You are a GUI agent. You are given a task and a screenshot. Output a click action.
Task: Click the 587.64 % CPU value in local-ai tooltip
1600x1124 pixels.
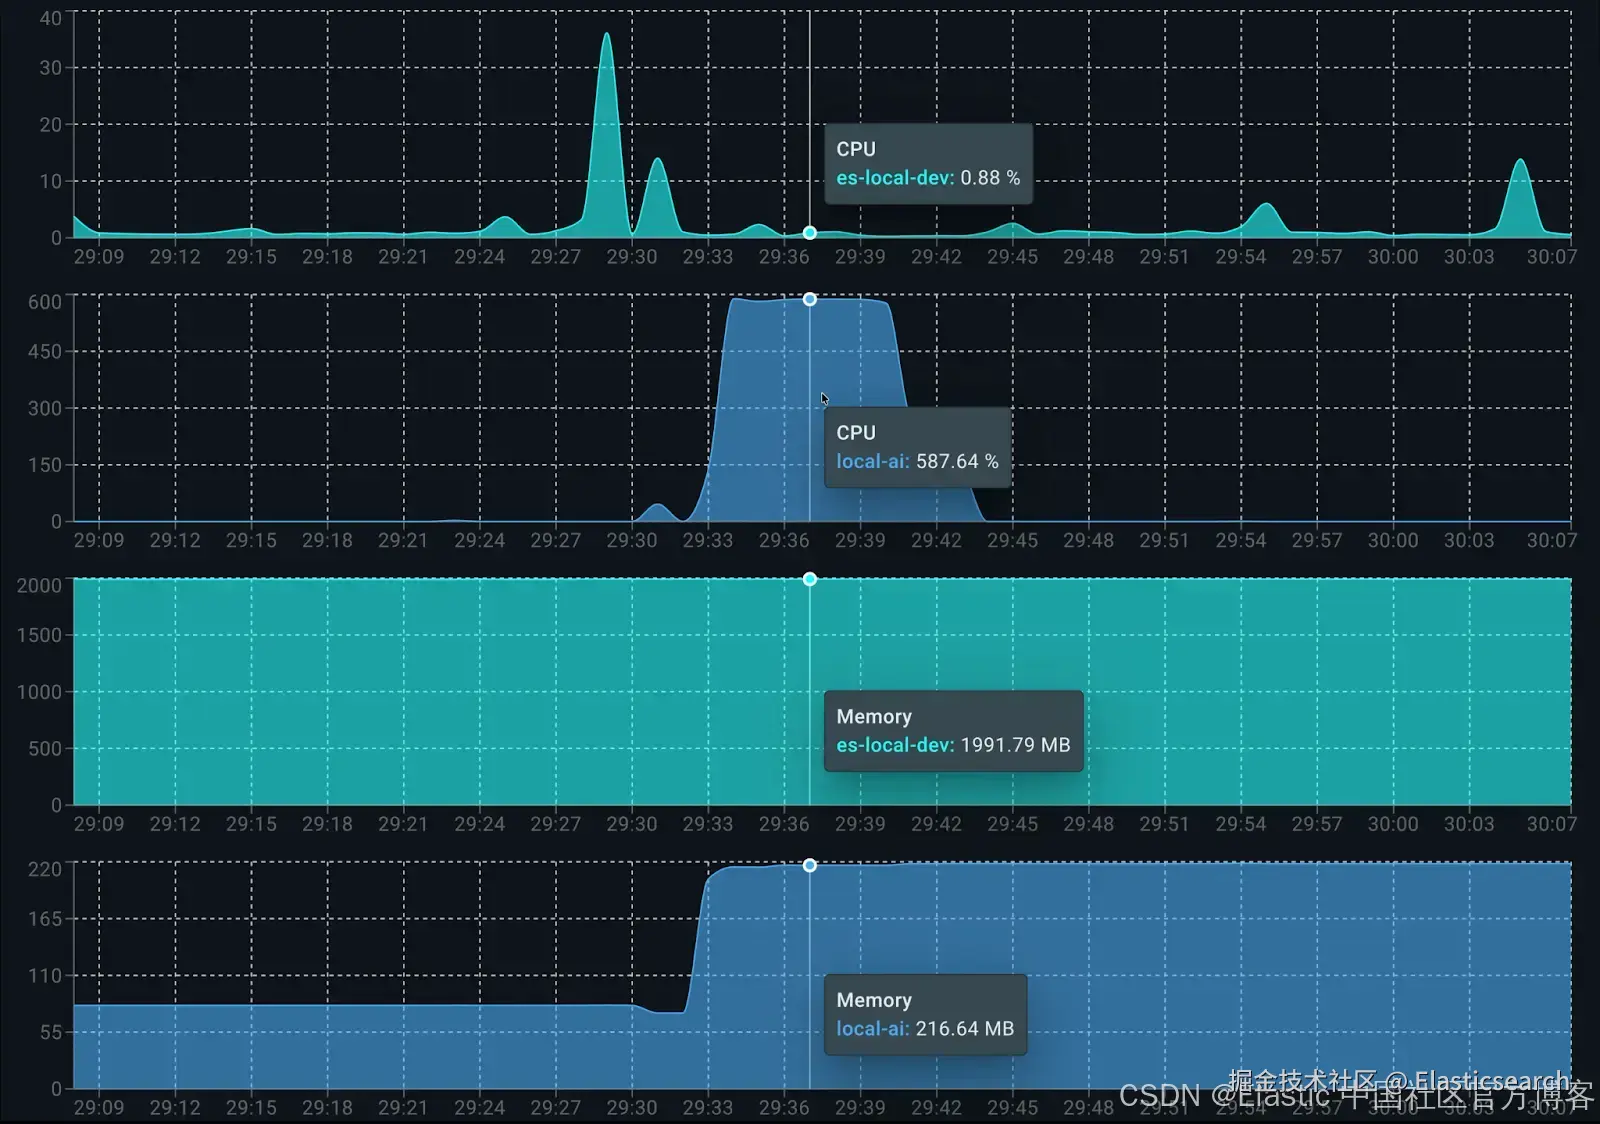pyautogui.click(x=957, y=462)
